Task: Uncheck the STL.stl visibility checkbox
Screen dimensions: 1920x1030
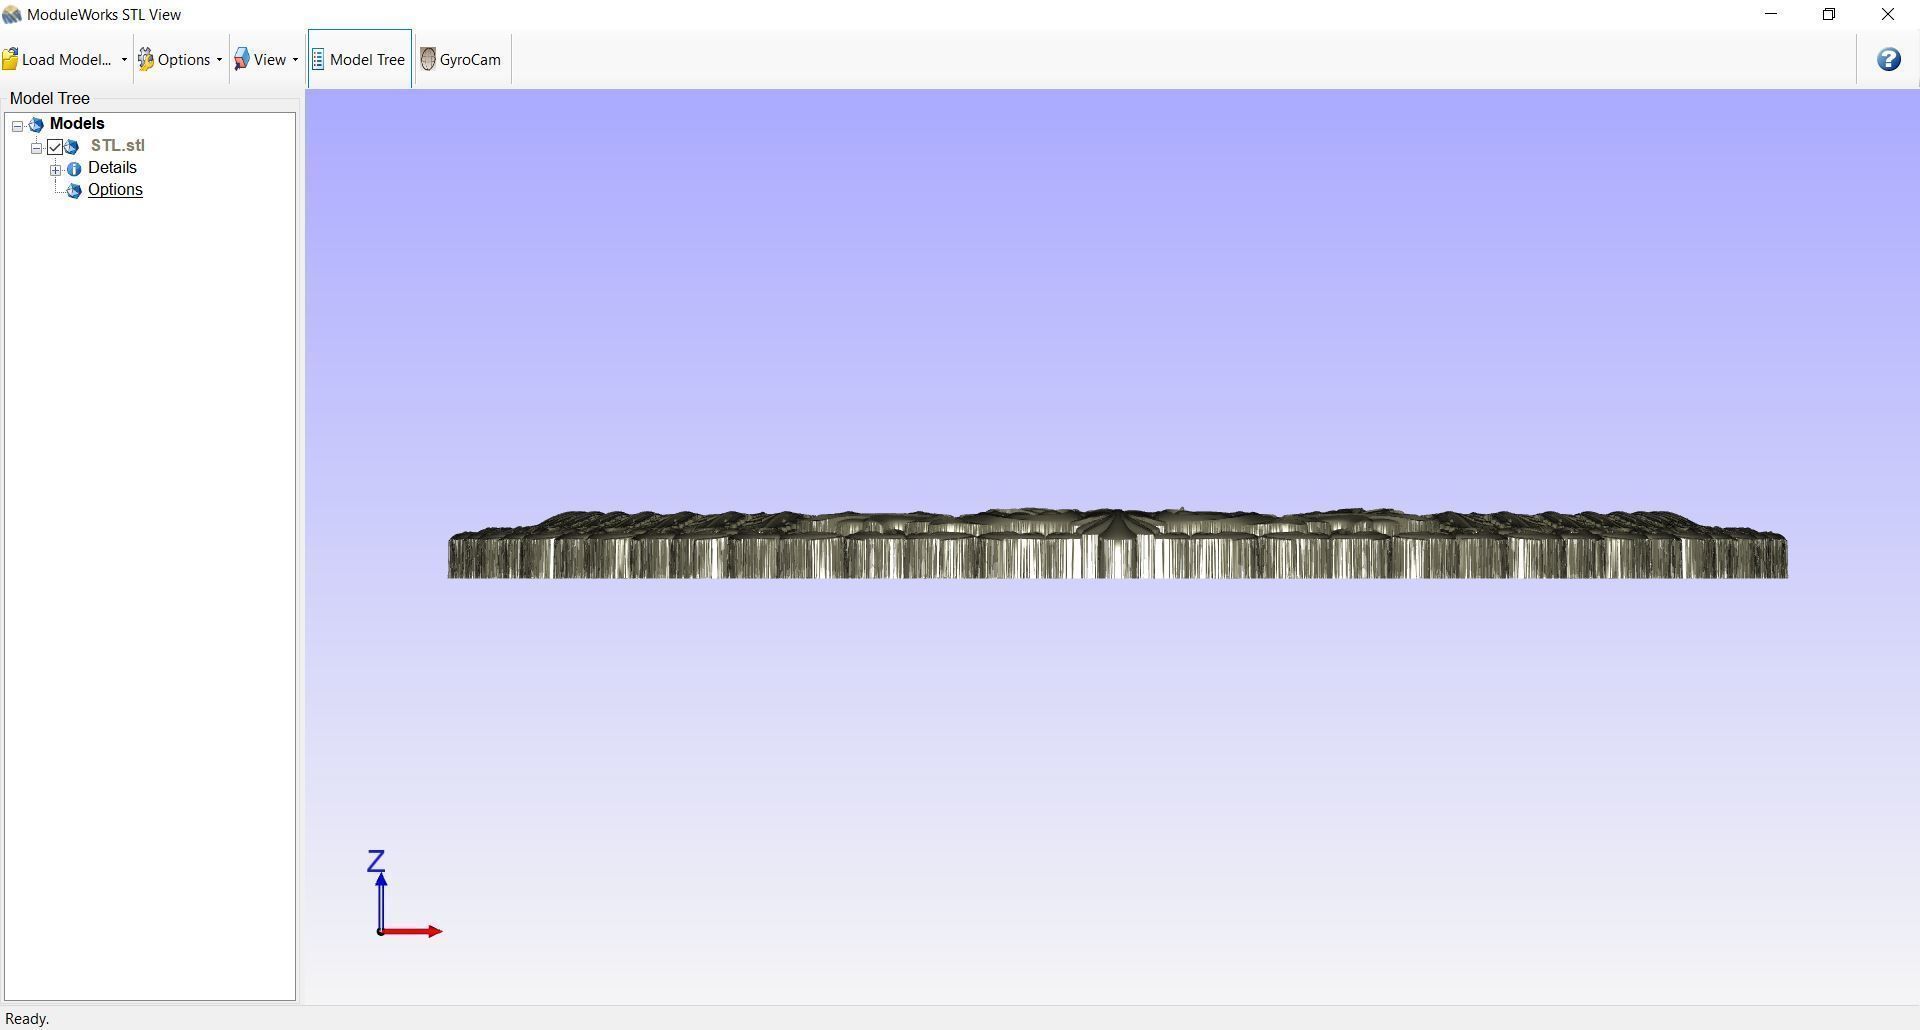Action: (x=55, y=147)
